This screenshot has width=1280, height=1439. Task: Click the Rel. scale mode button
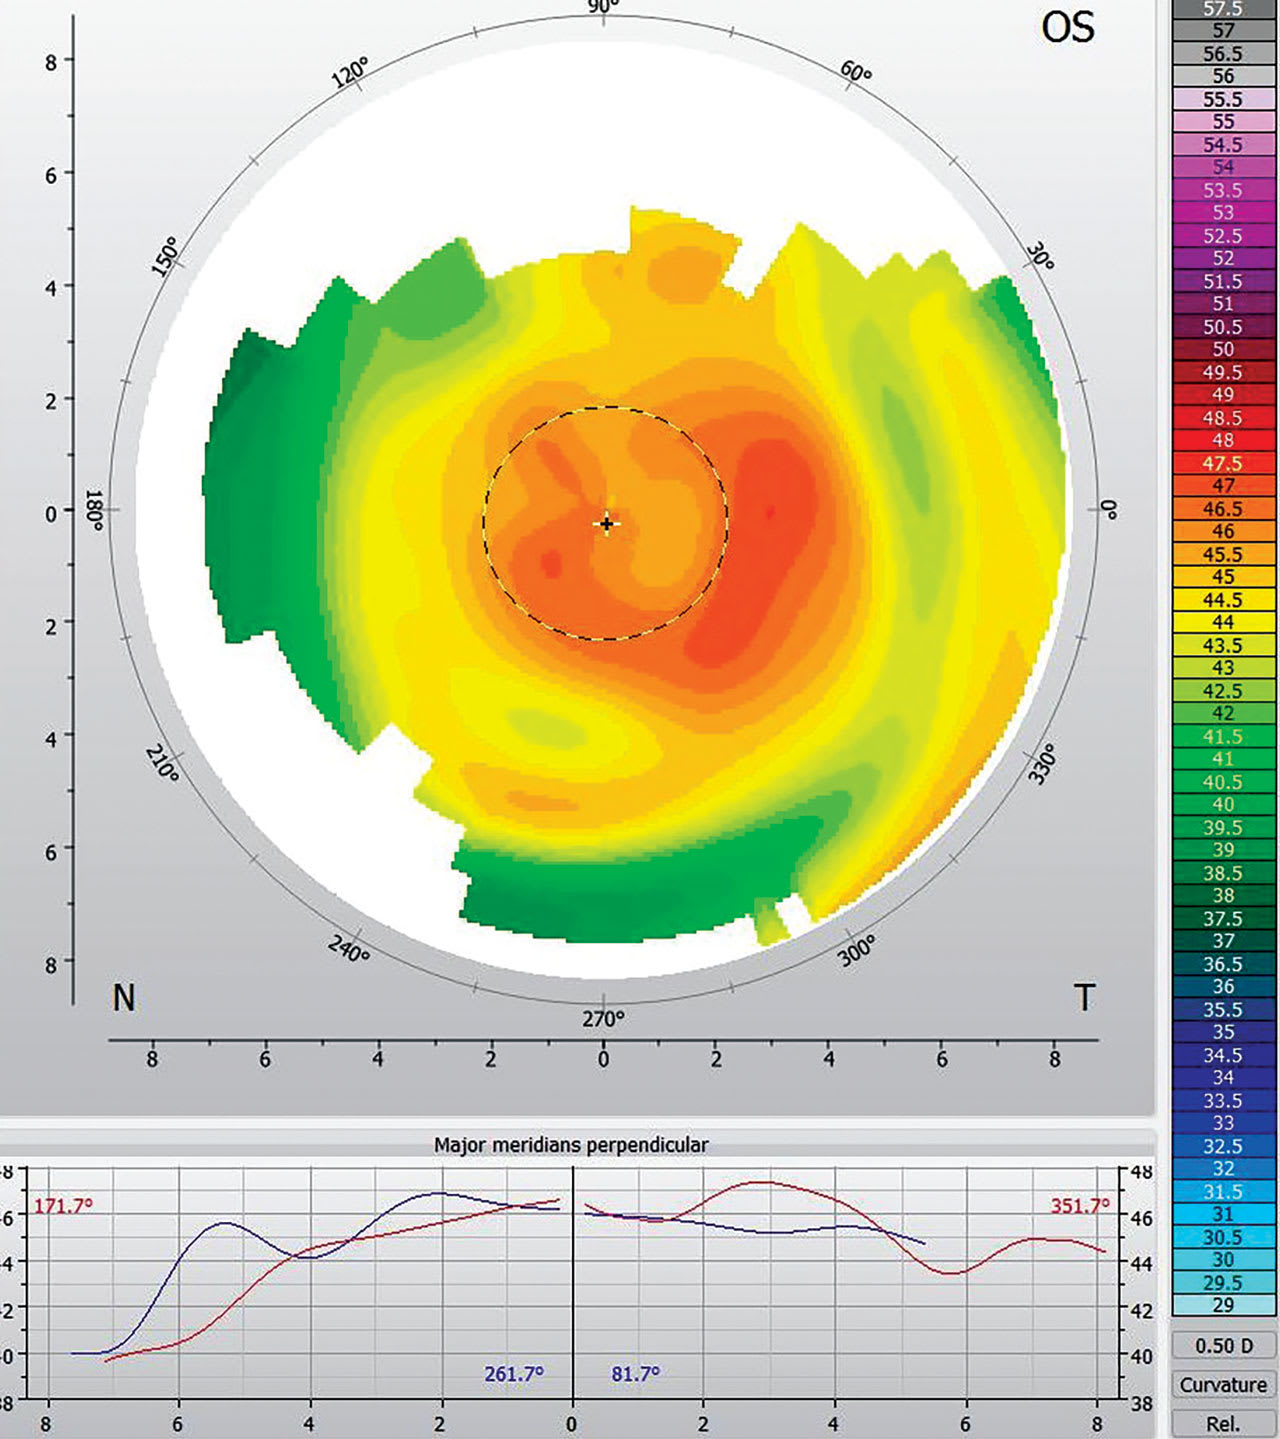coord(1224,1424)
